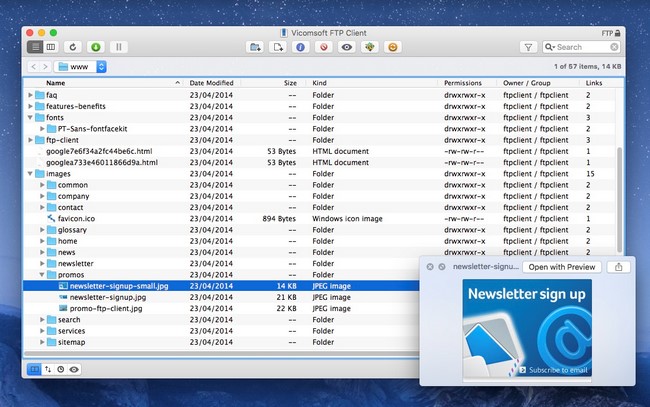Toggle the history clock bottom button
Image resolution: width=650 pixels, height=407 pixels.
point(61,369)
